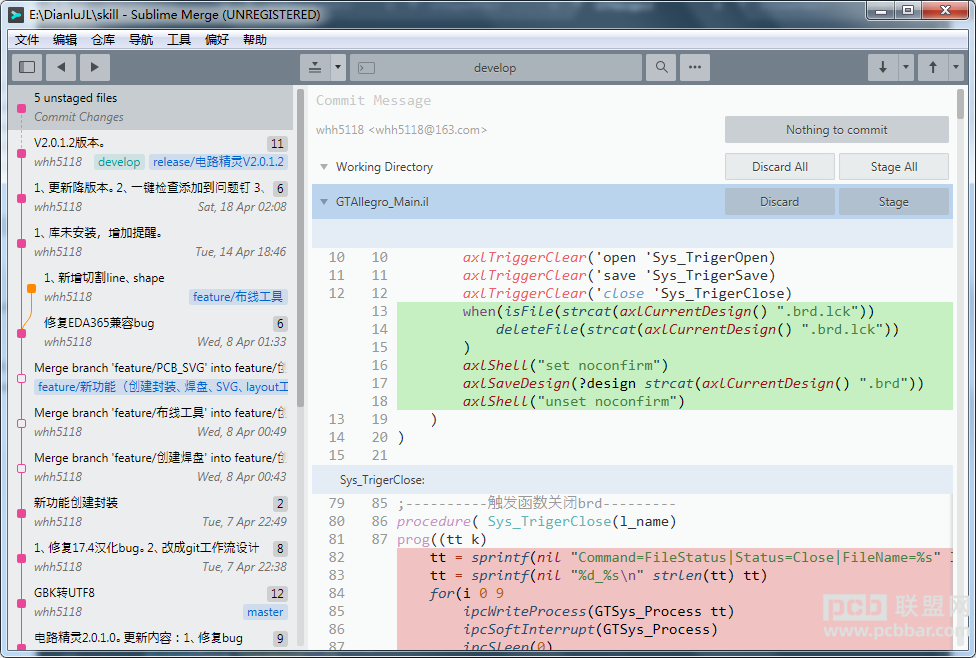The height and width of the screenshot is (658, 976).
Task: Toggle the side bar panel icon
Action: pyautogui.click(x=27, y=67)
